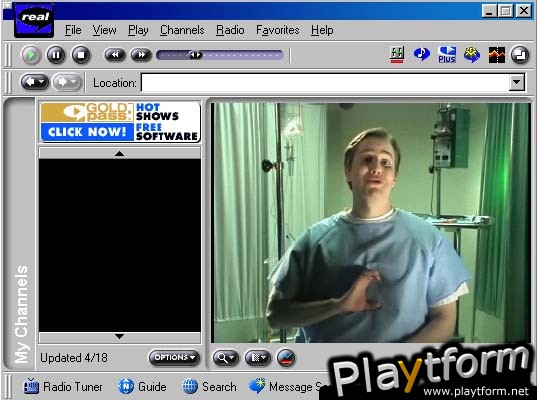Image resolution: width=537 pixels, height=400 pixels.
Task: Open the Favorites menu
Action: (278, 30)
